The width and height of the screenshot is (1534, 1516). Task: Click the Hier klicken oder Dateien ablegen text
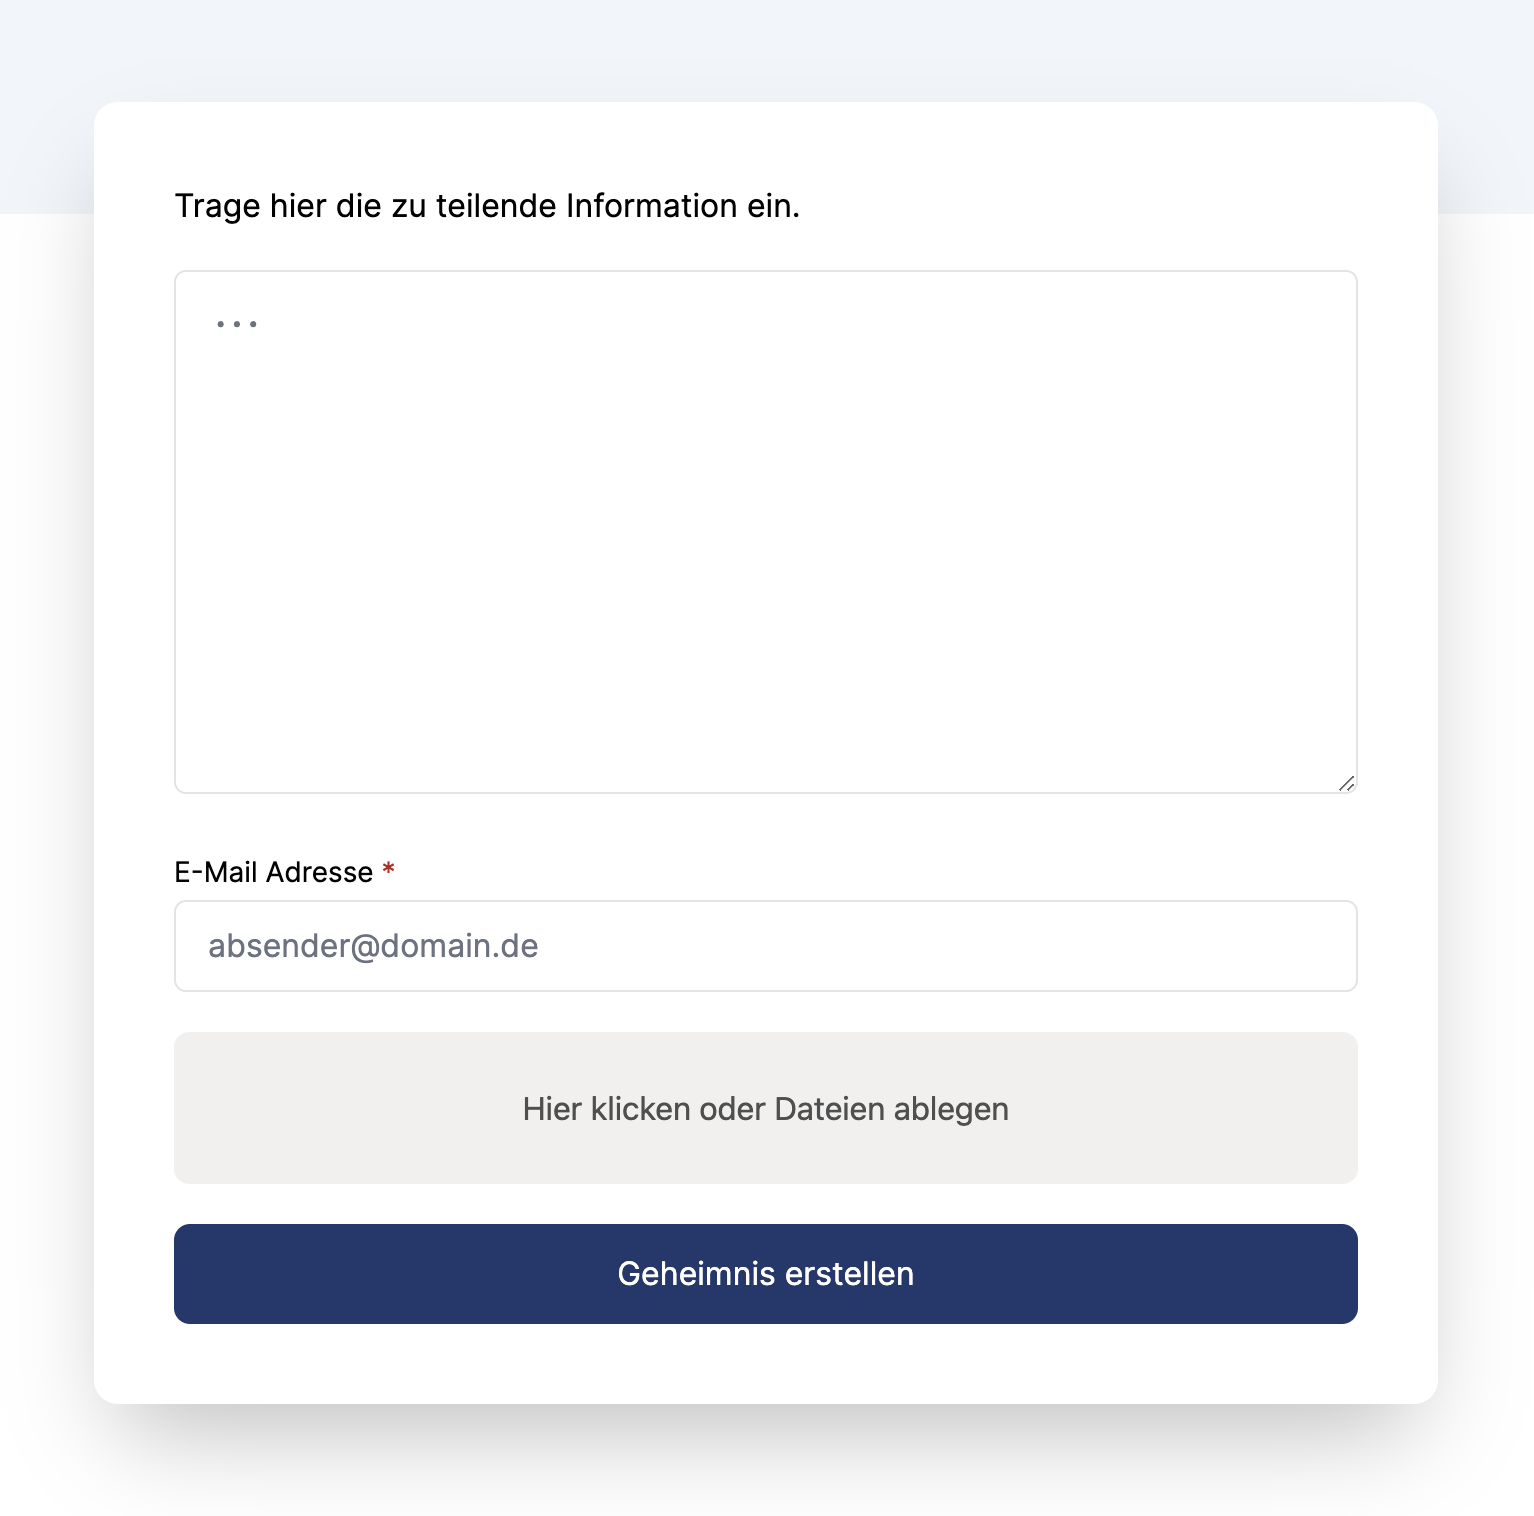(x=765, y=1109)
